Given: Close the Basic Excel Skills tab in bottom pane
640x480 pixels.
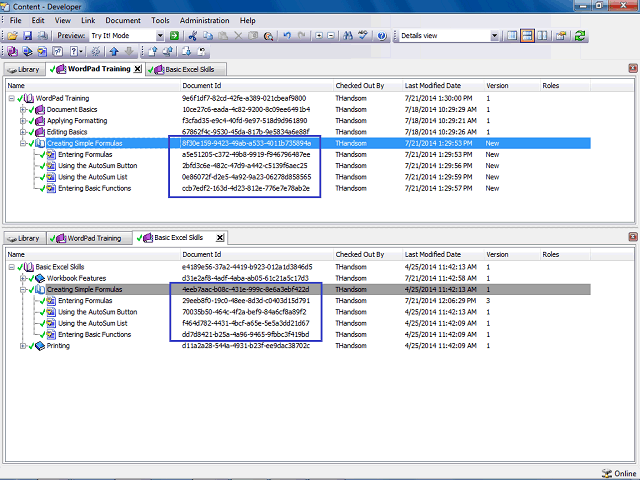Looking at the screenshot, I should (220, 238).
